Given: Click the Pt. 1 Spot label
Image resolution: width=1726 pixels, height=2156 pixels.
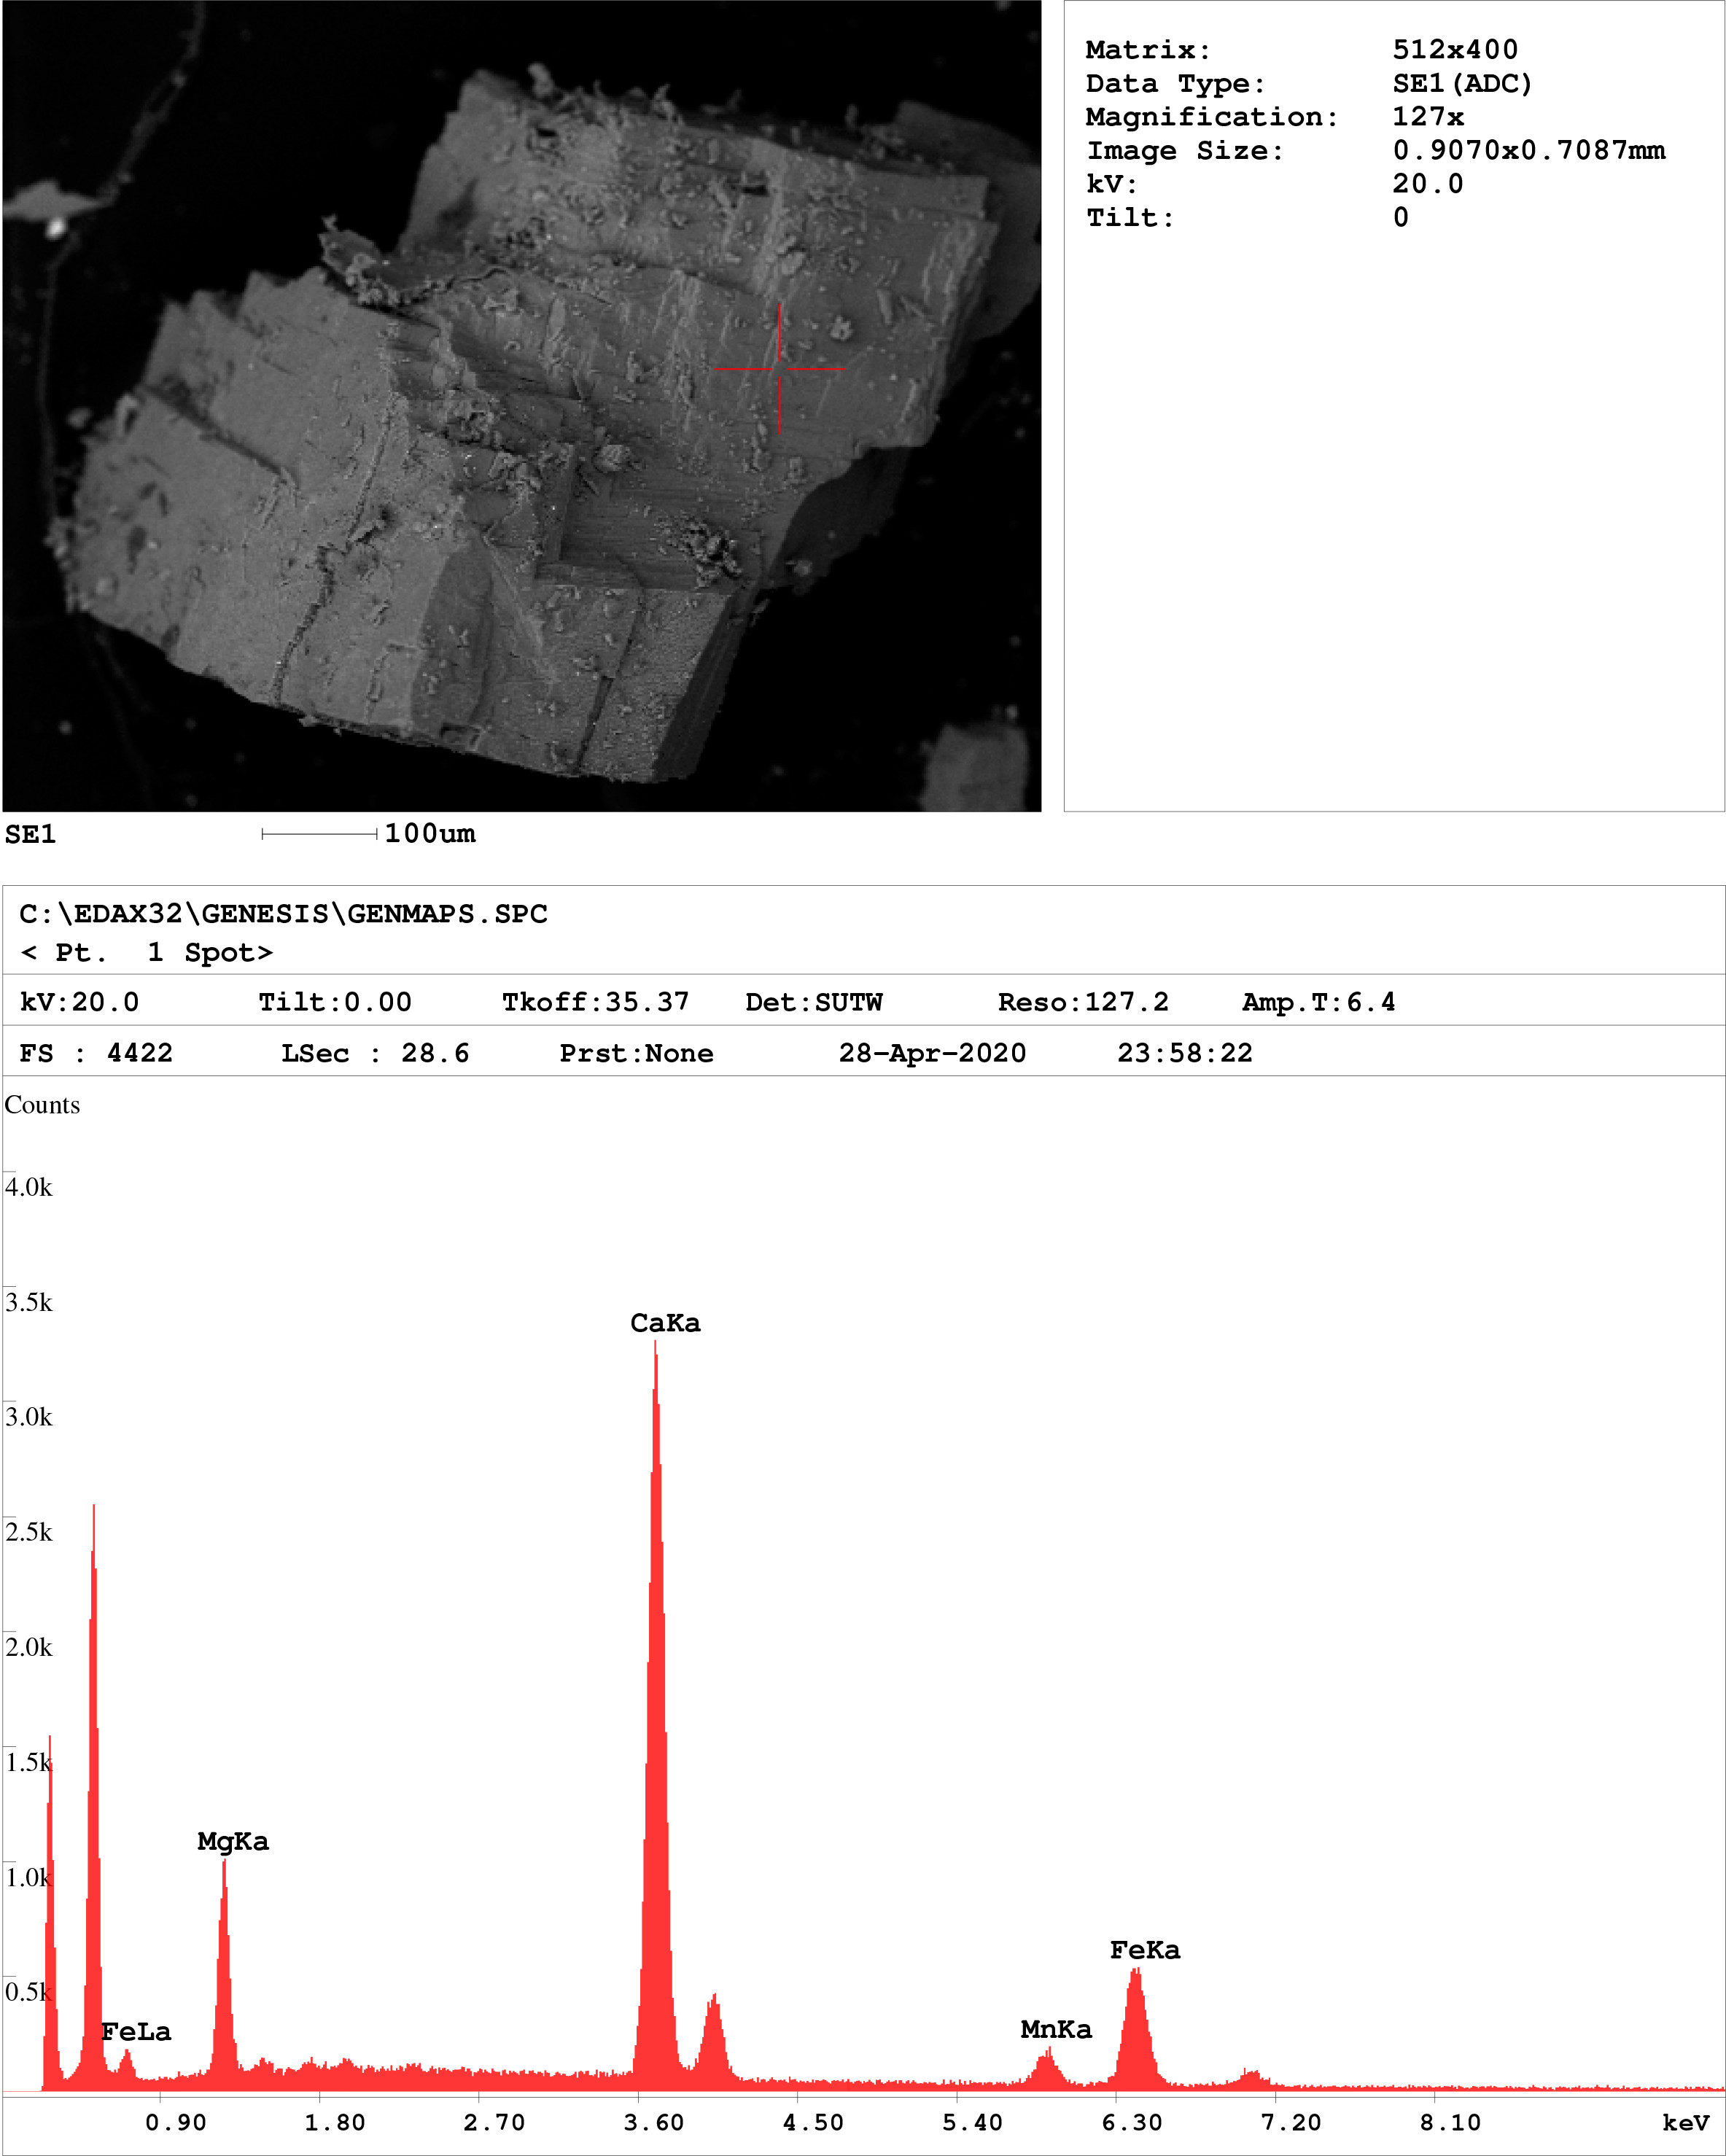Looking at the screenshot, I should [x=146, y=952].
